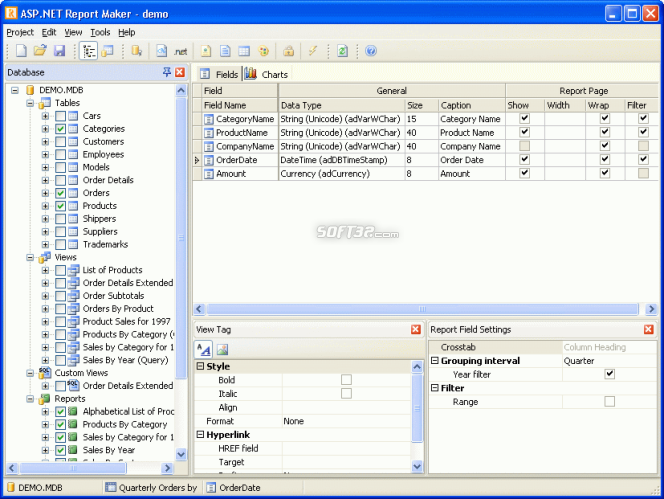Click the database table toolbar icon
The height and width of the screenshot is (499, 664).
click(x=108, y=51)
